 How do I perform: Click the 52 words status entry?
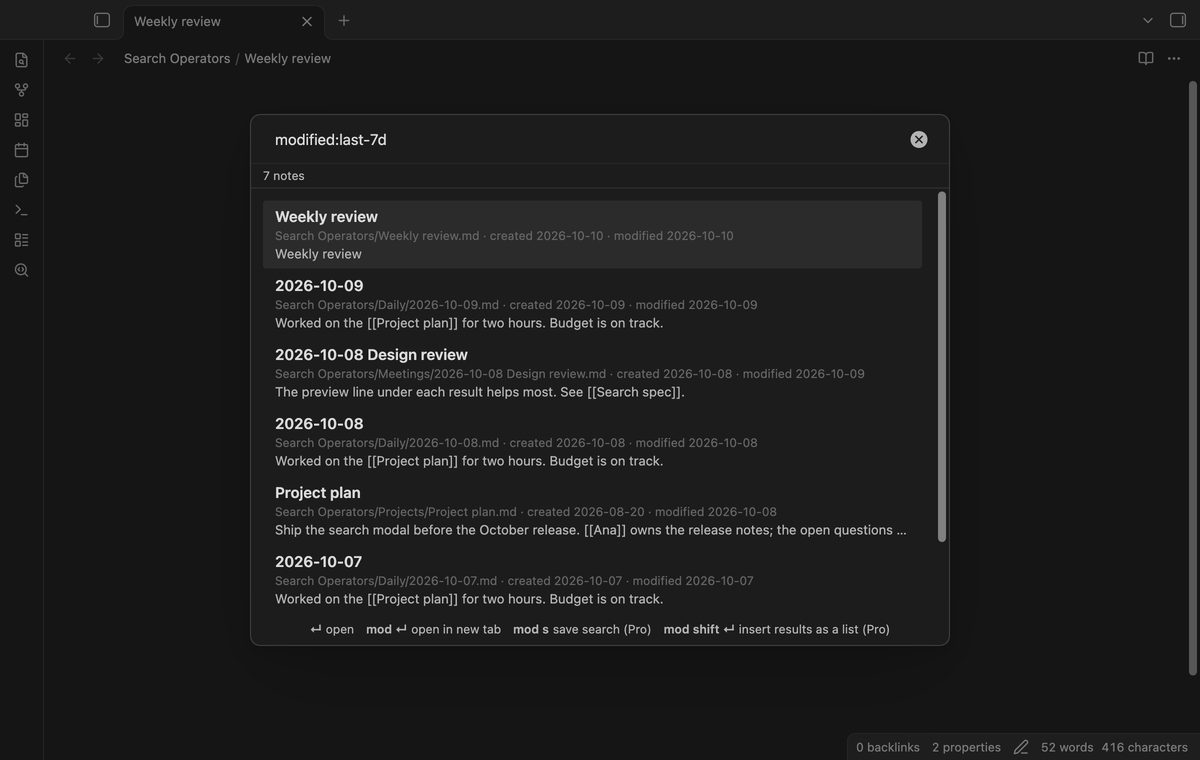1067,747
